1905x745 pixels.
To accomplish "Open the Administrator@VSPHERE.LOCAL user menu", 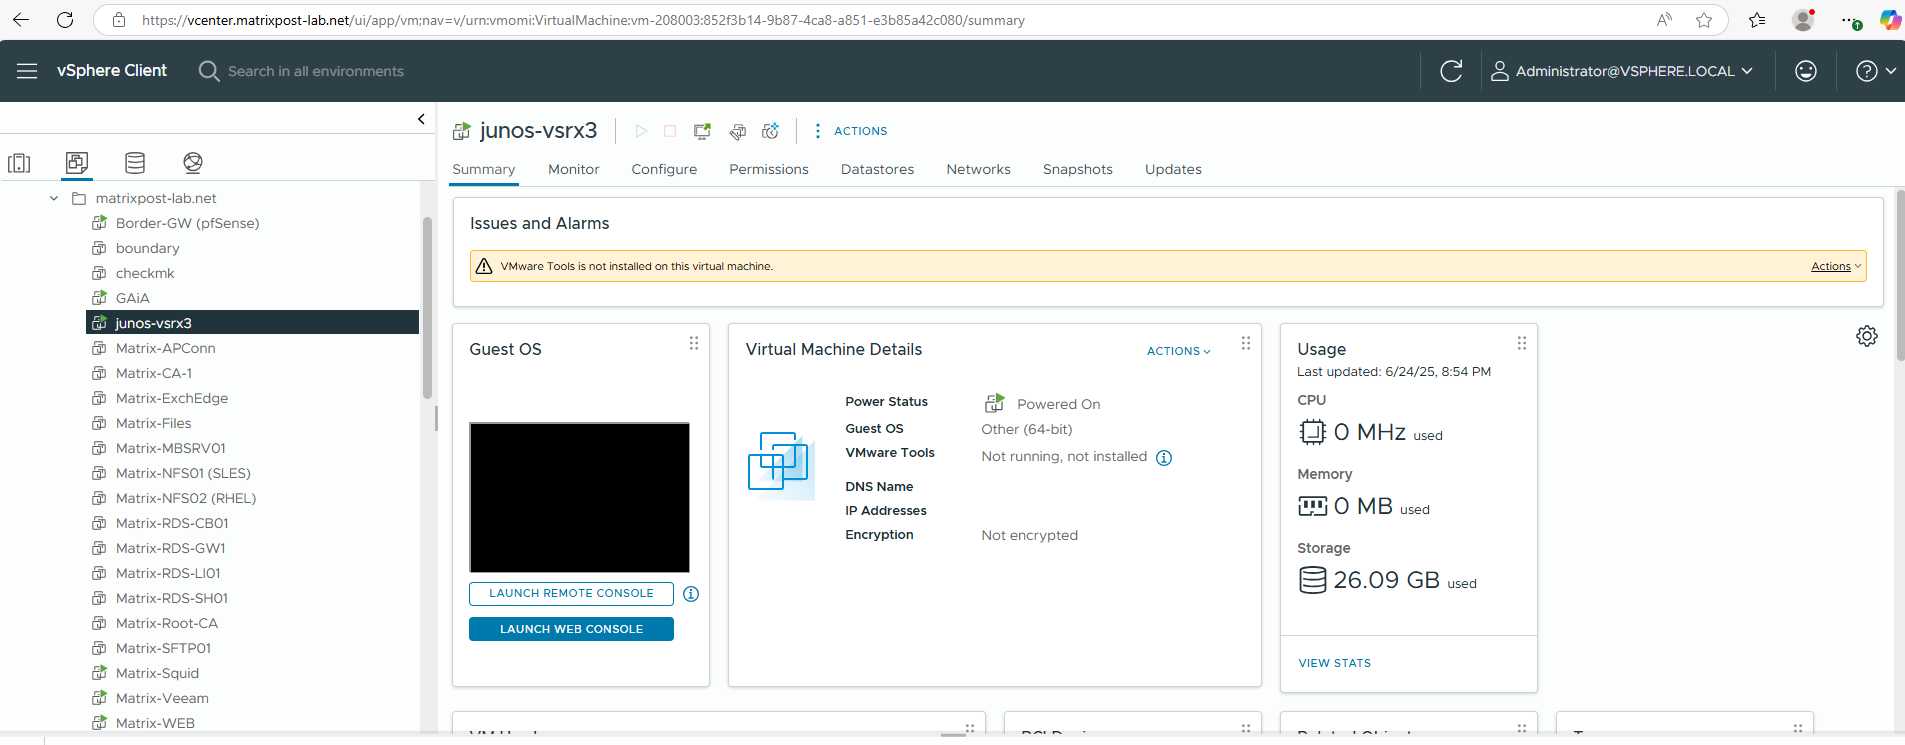I will point(1621,71).
